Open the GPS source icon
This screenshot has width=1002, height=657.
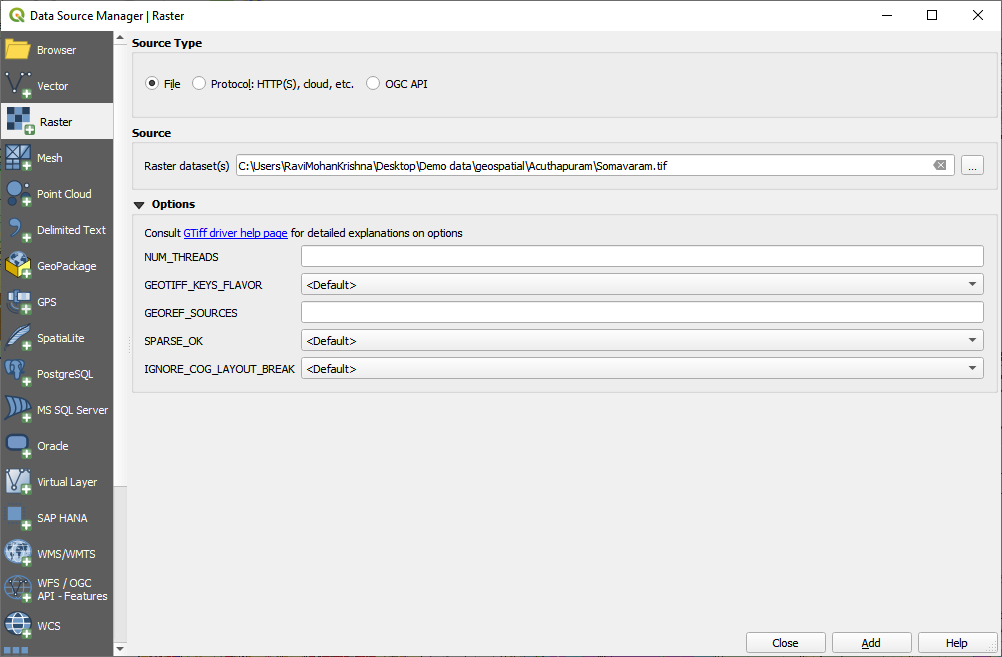(18, 302)
